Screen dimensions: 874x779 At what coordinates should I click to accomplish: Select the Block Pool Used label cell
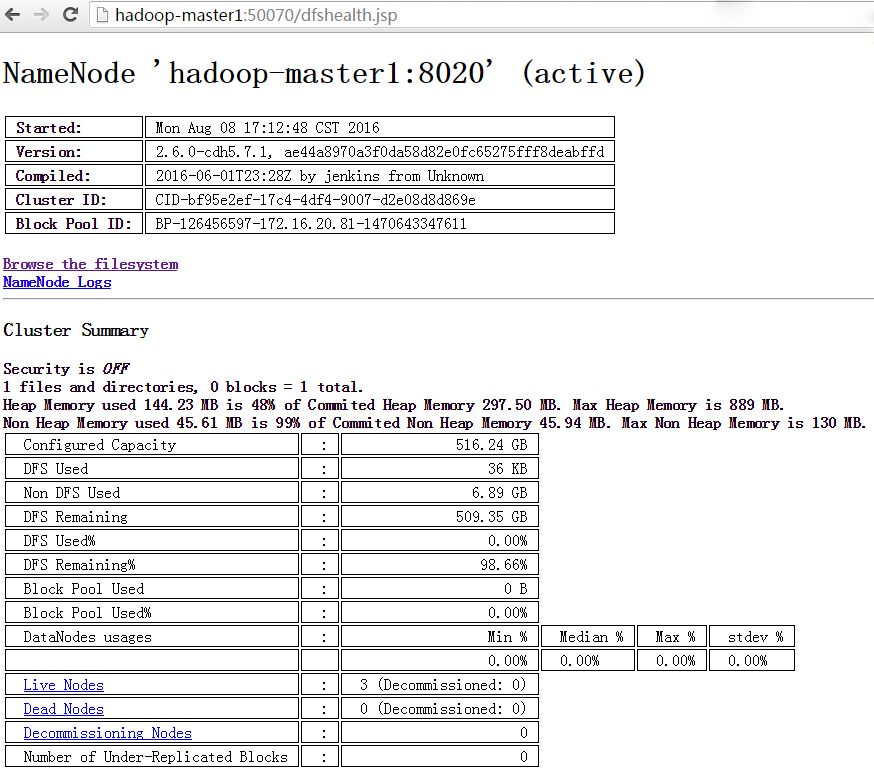152,588
